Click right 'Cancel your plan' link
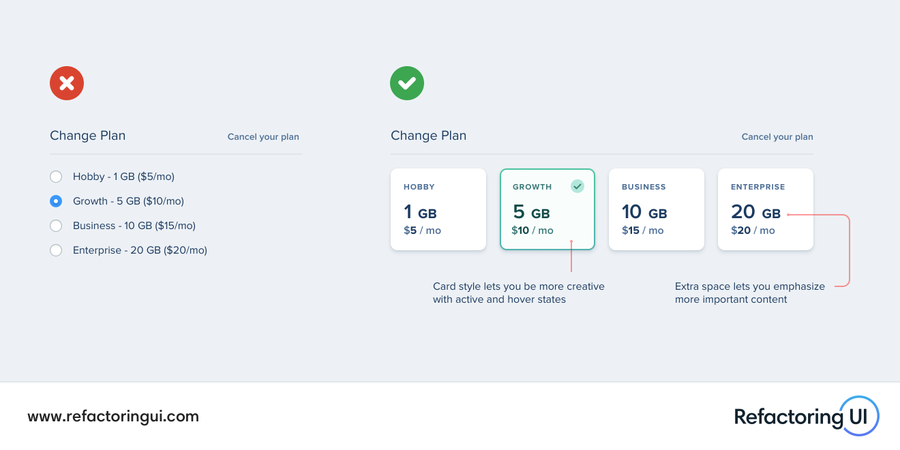The image size is (900, 450). tap(777, 137)
